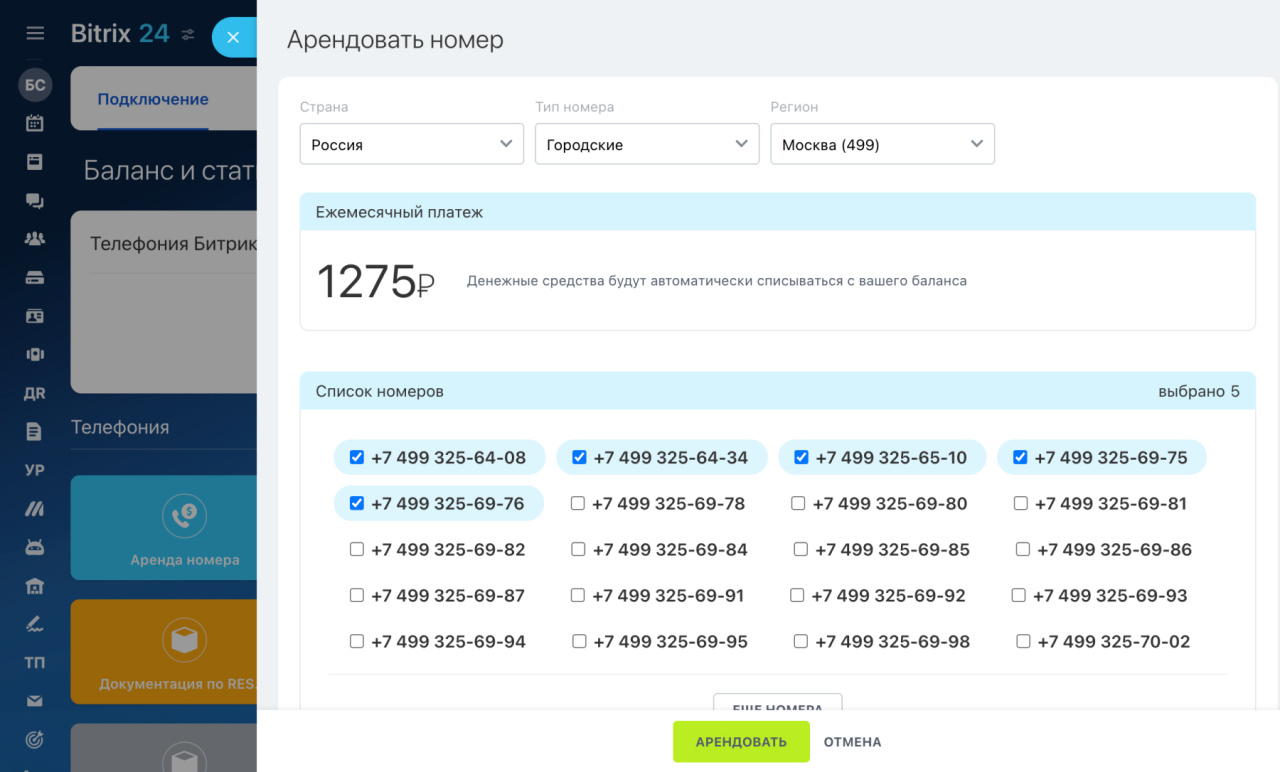The width and height of the screenshot is (1280, 772).
Task: Open the chat bubbles icon in sidebar
Action: click(35, 201)
